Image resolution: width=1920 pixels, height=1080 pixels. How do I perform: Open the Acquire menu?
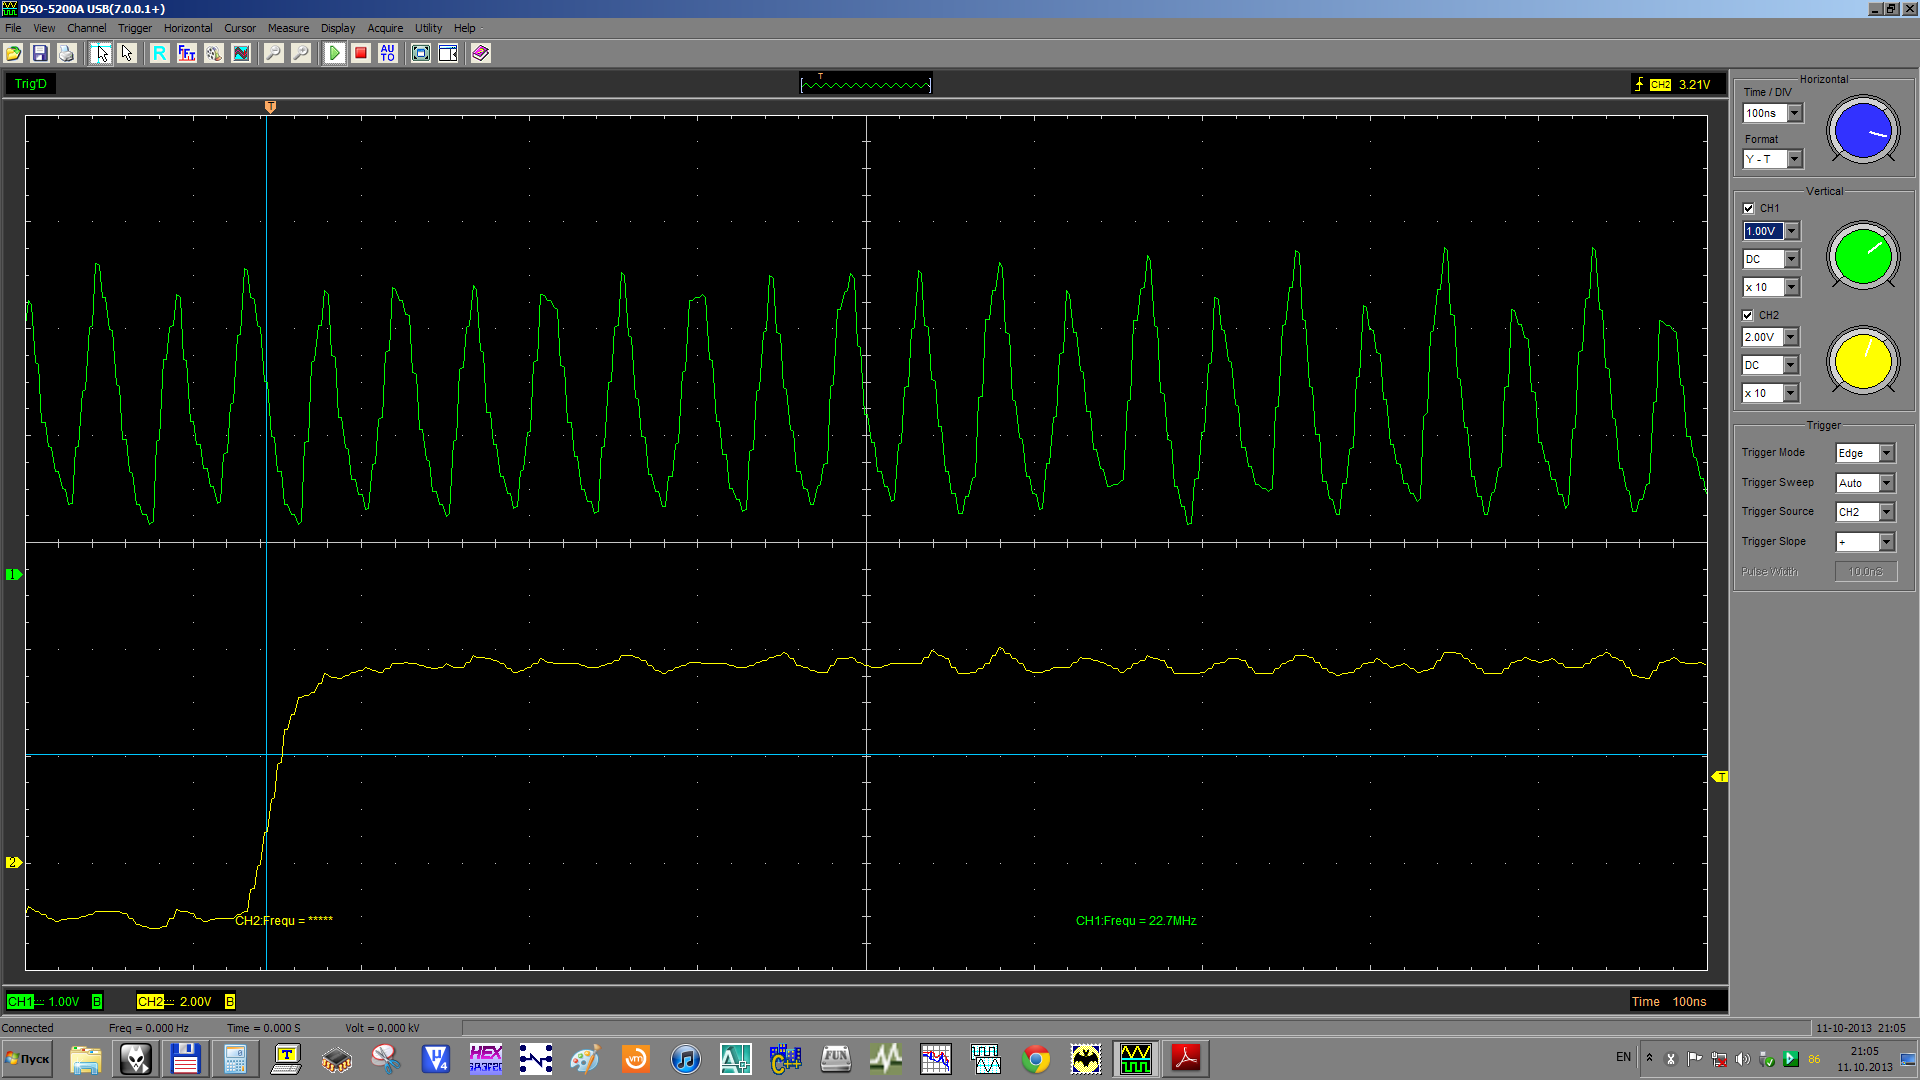[385, 28]
